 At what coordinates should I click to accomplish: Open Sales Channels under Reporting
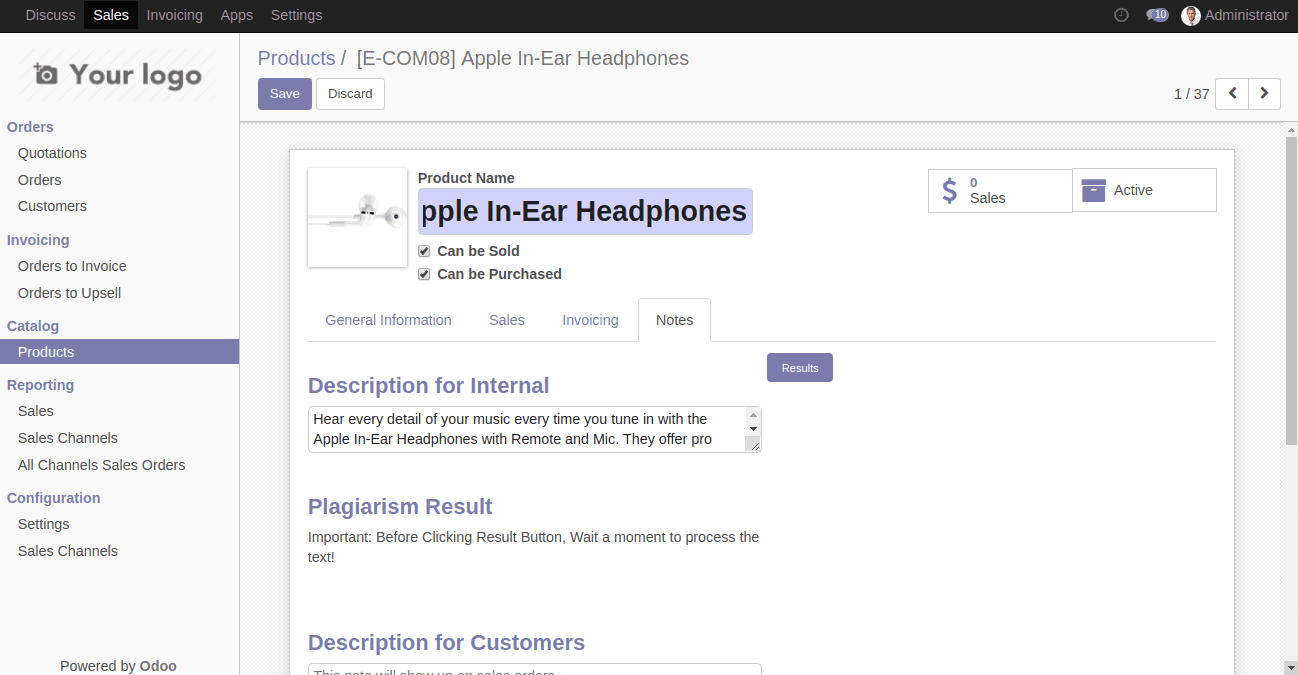pos(68,438)
